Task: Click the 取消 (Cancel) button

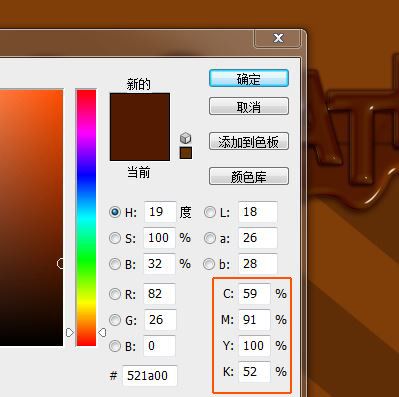Action: (x=249, y=106)
